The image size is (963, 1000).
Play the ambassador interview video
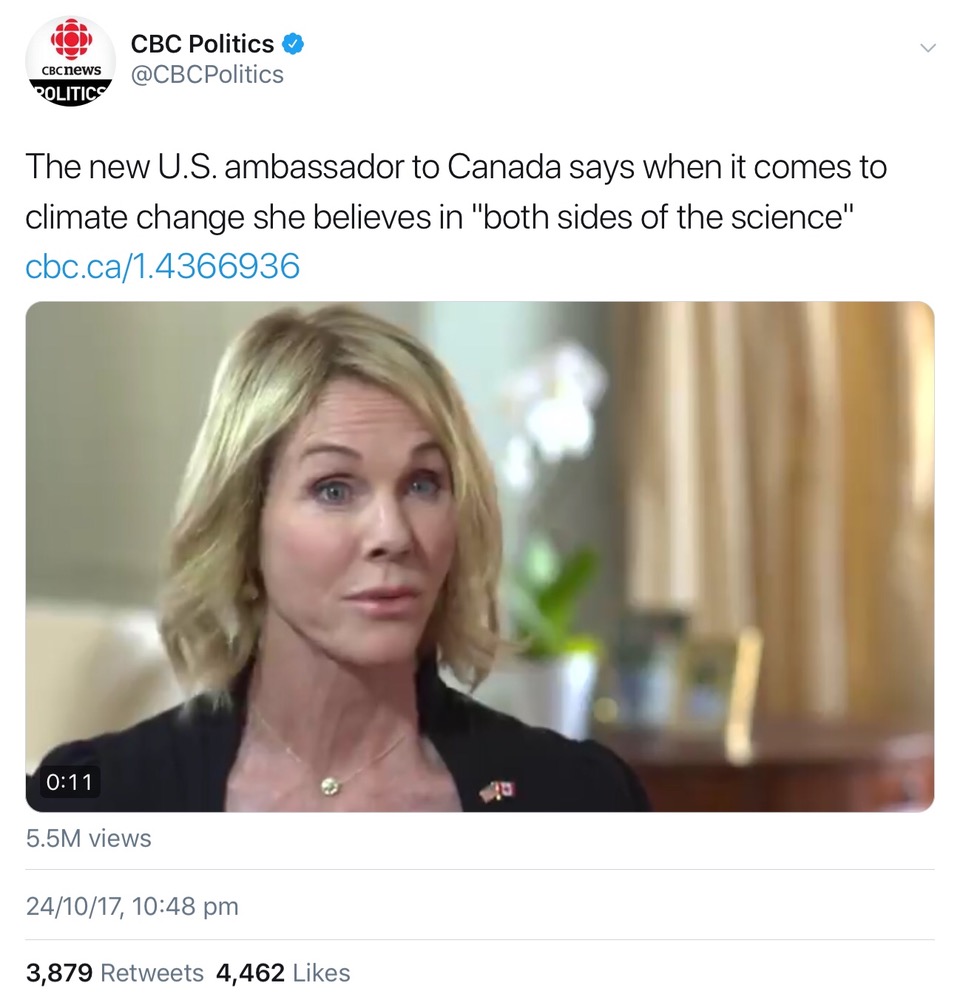479,556
